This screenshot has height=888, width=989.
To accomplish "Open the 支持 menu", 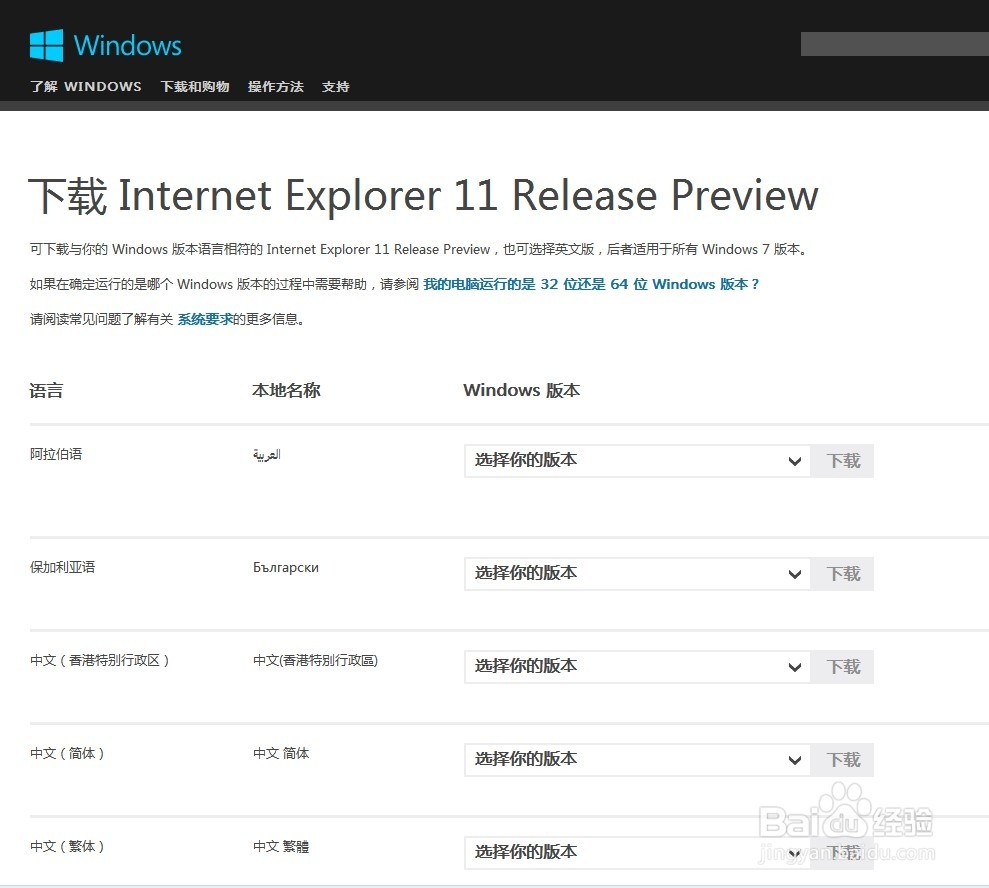I will pos(336,86).
